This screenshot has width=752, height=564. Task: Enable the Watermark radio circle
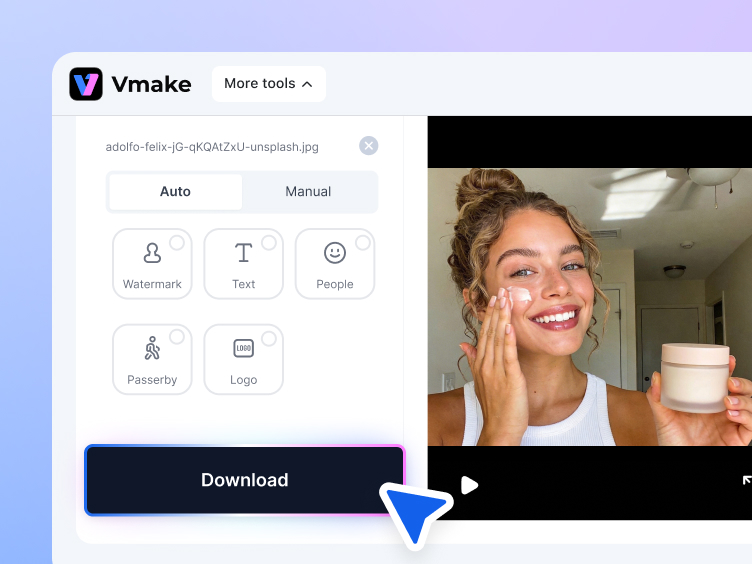point(177,243)
